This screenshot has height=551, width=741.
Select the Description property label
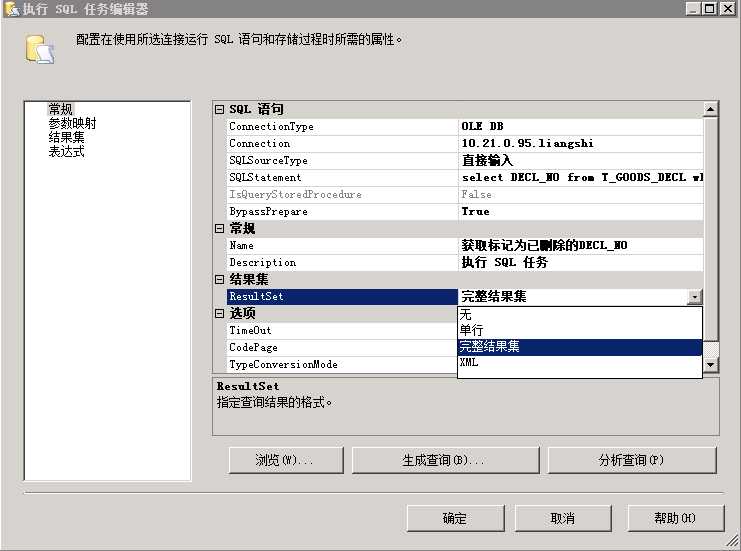[342, 263]
